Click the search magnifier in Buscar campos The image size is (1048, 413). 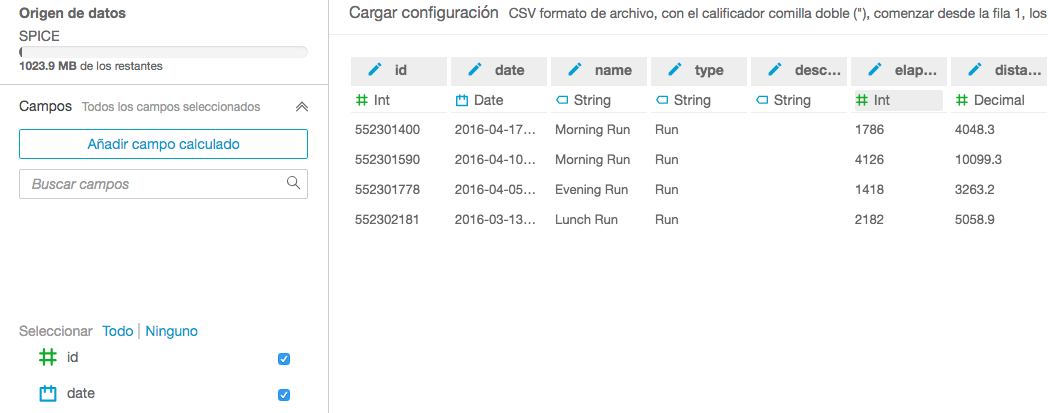293,183
